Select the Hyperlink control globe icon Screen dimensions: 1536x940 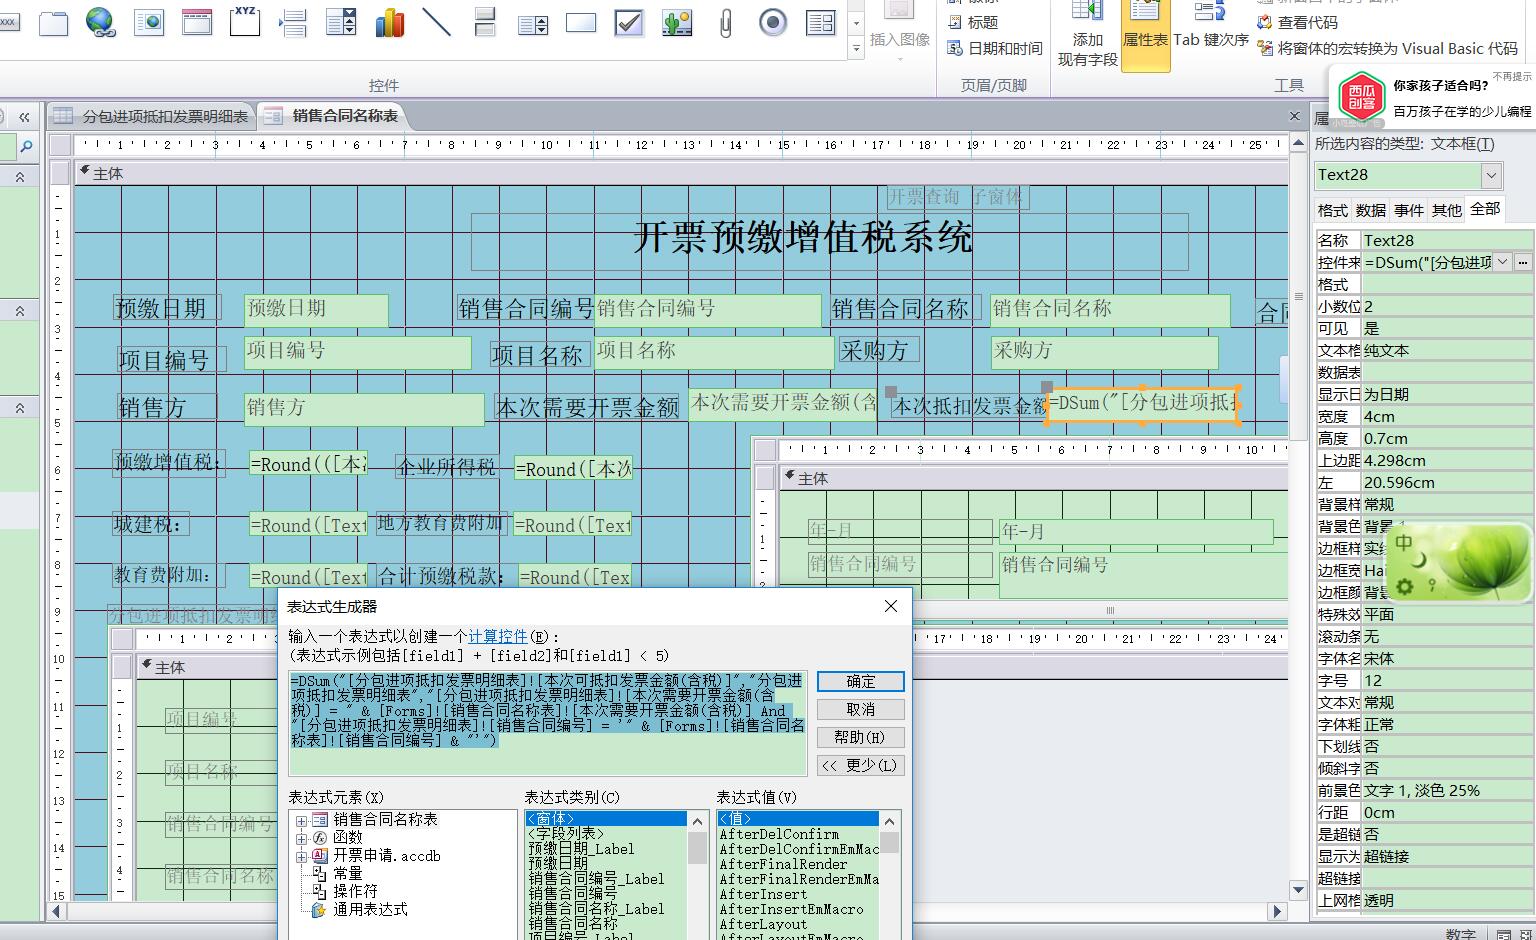[x=100, y=22]
